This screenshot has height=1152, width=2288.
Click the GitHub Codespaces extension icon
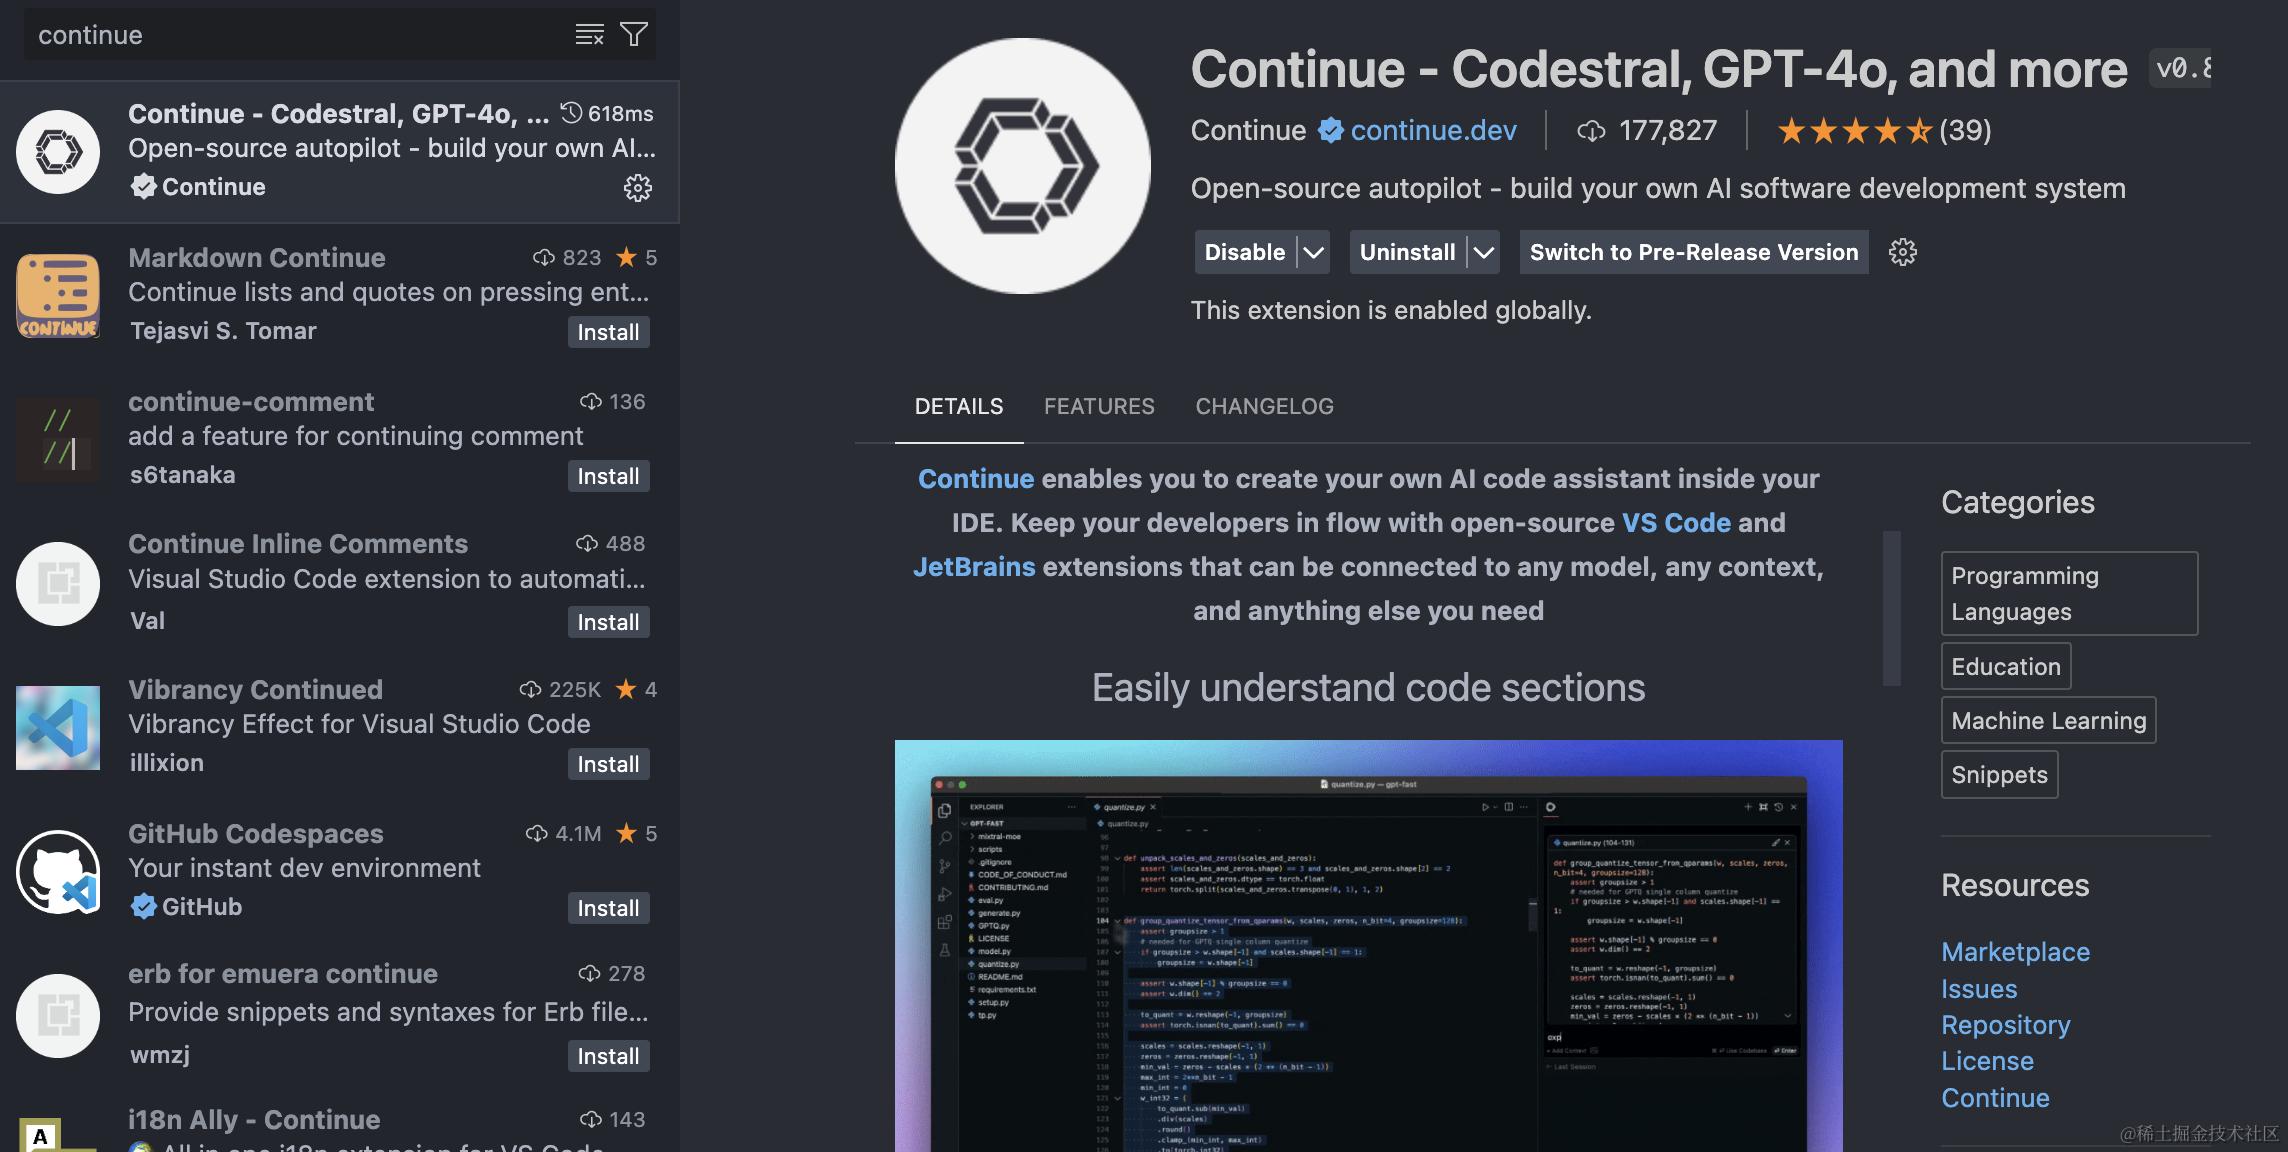[x=58, y=872]
